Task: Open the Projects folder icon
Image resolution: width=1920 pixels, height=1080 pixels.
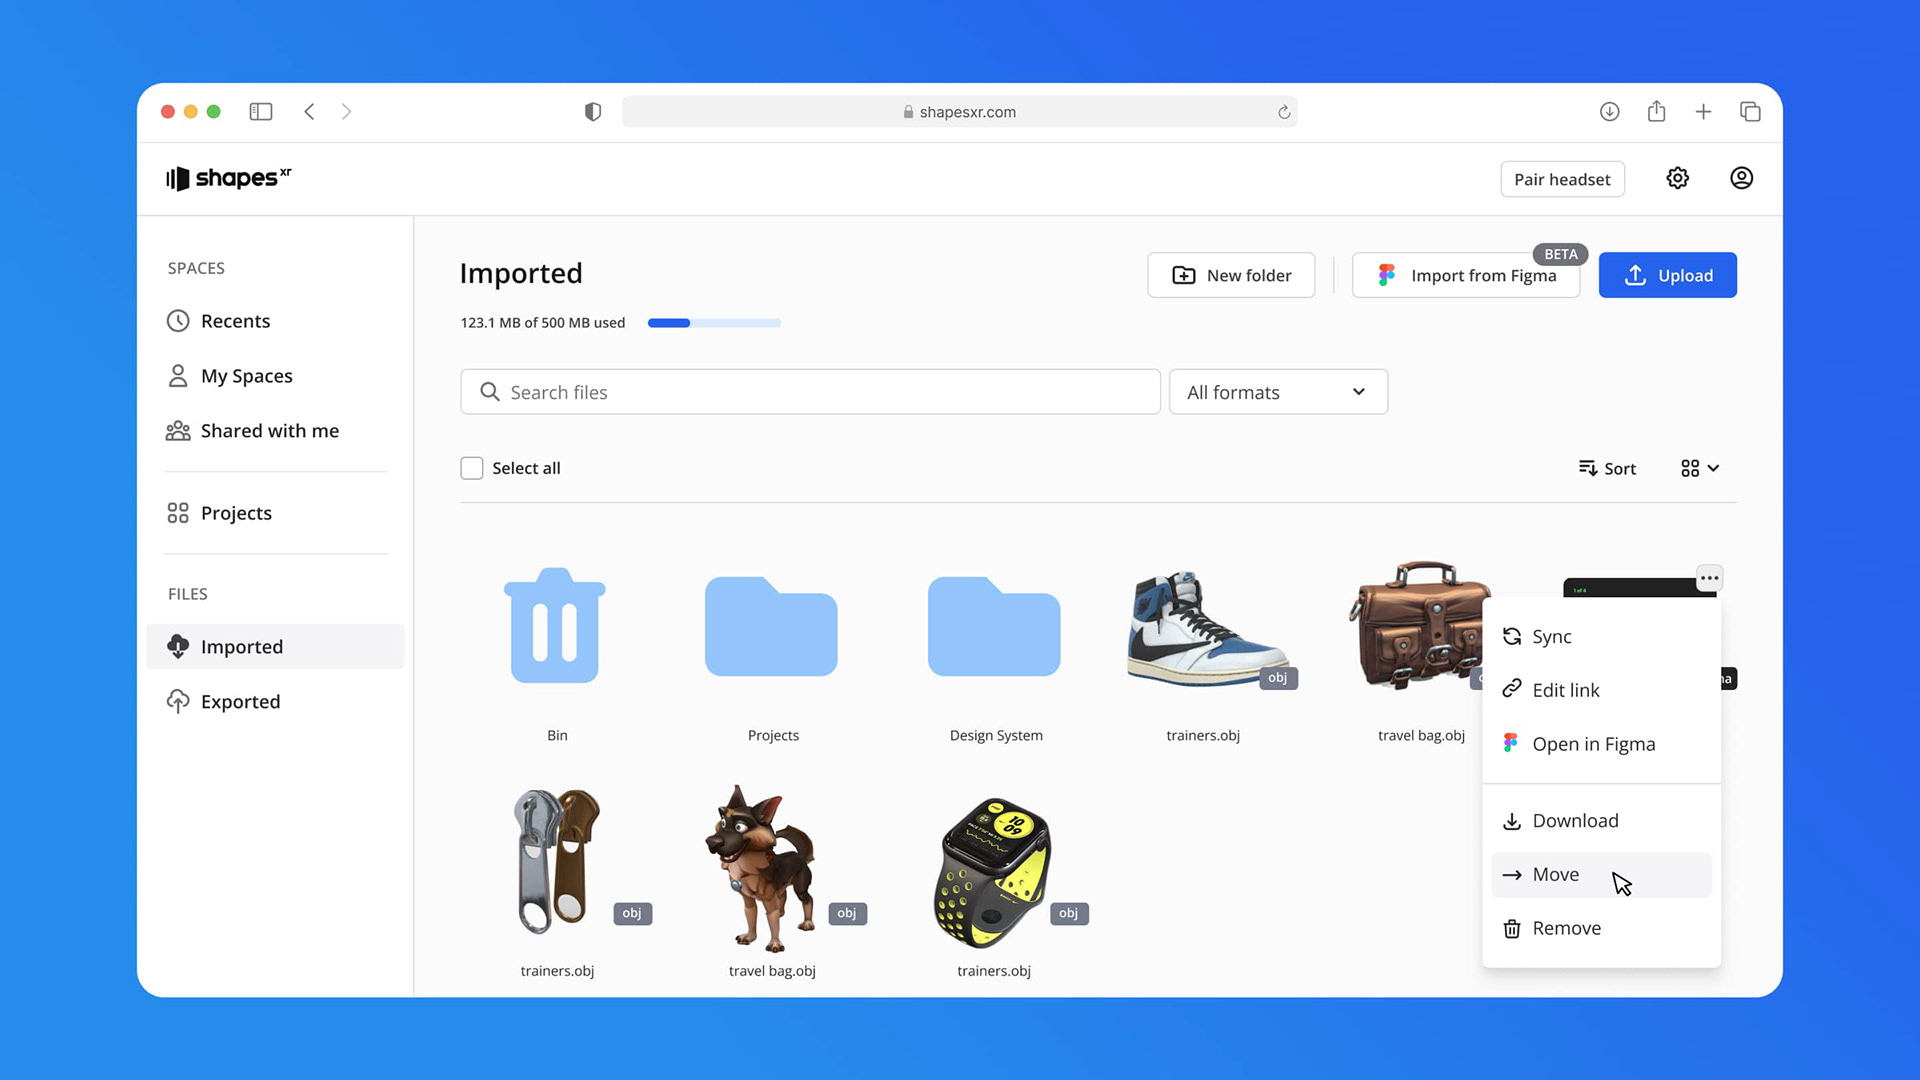Action: click(x=771, y=627)
